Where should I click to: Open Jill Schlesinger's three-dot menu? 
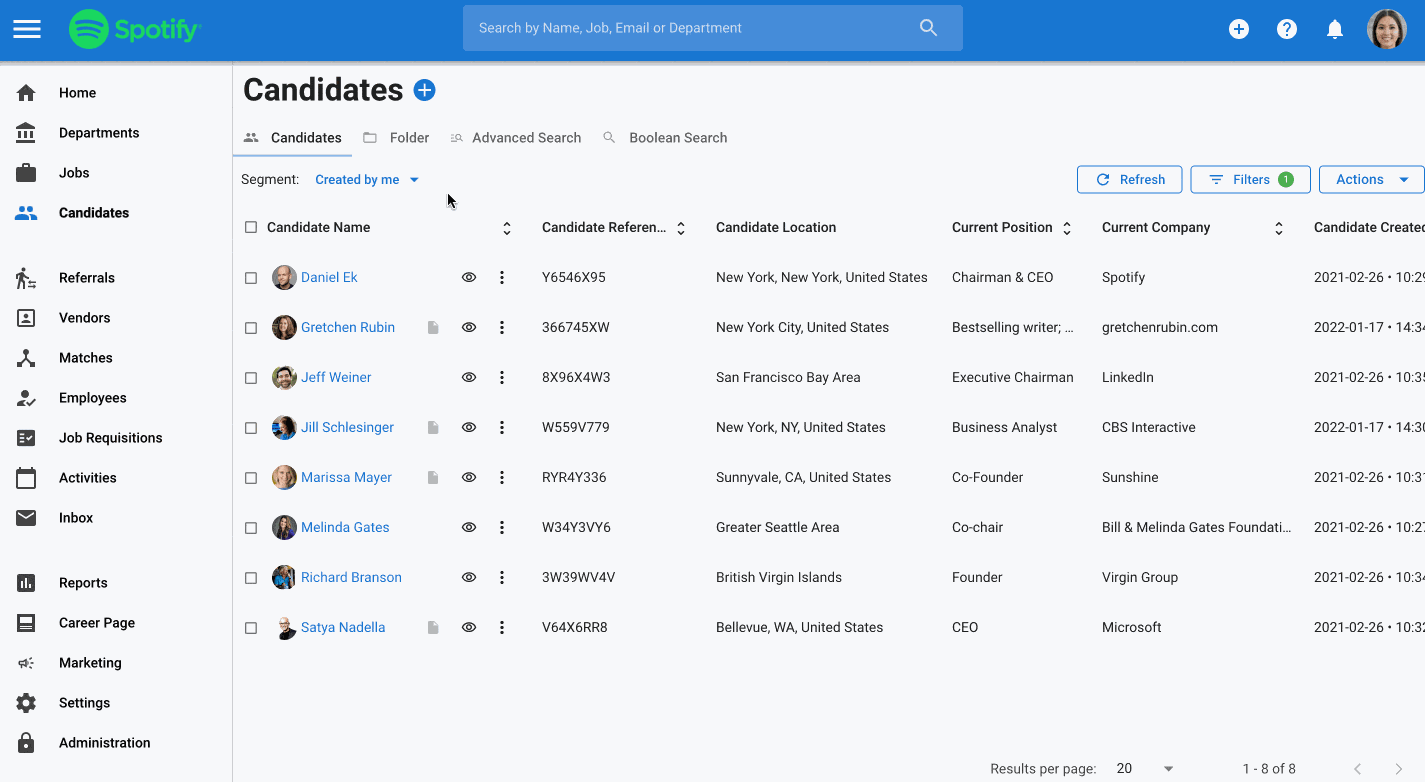502,428
